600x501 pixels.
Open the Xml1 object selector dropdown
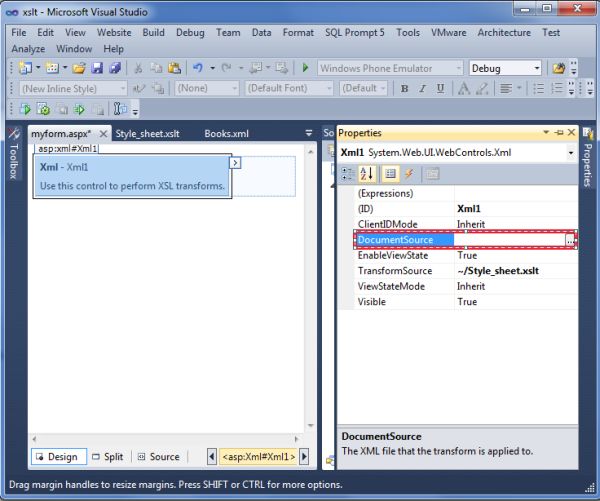tap(571, 153)
